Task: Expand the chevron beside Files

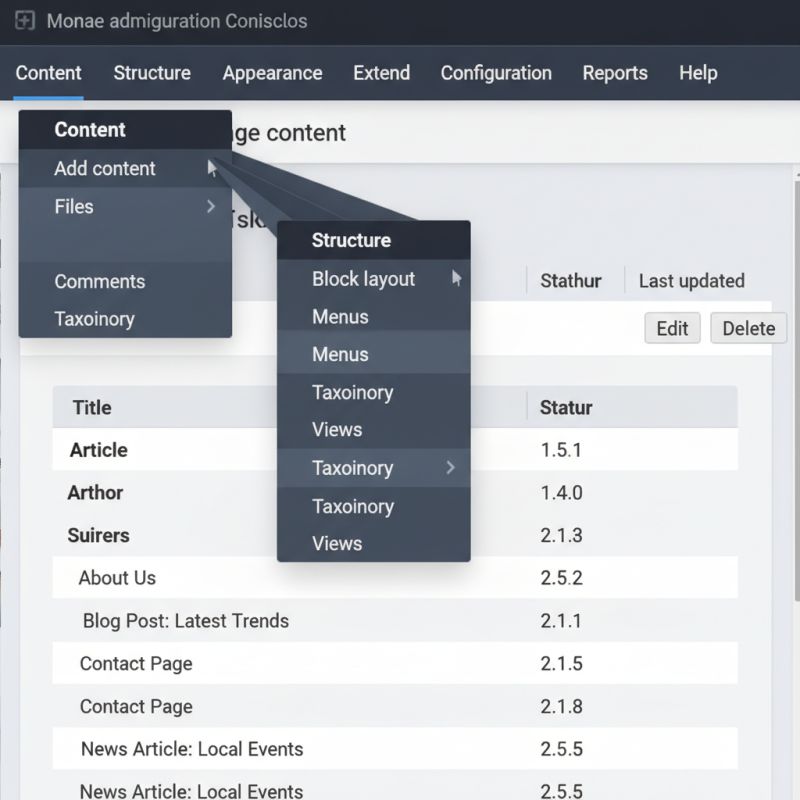Action: tap(211, 206)
